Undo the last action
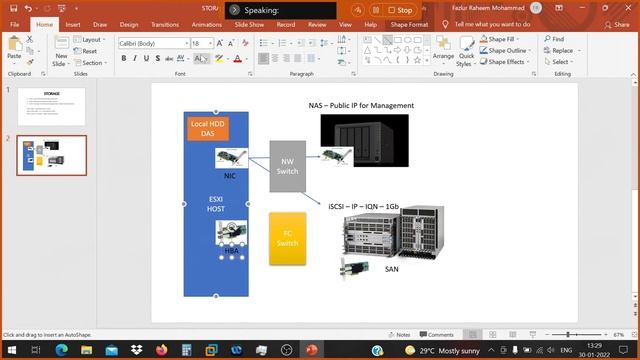The height and width of the screenshot is (360, 640). [x=28, y=8]
